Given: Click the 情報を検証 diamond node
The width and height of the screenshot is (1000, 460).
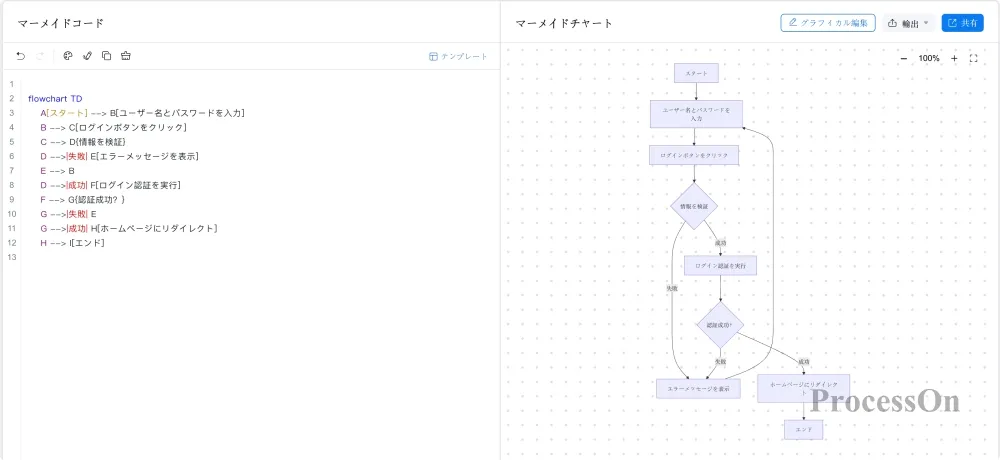Looking at the screenshot, I should click(x=694, y=206).
